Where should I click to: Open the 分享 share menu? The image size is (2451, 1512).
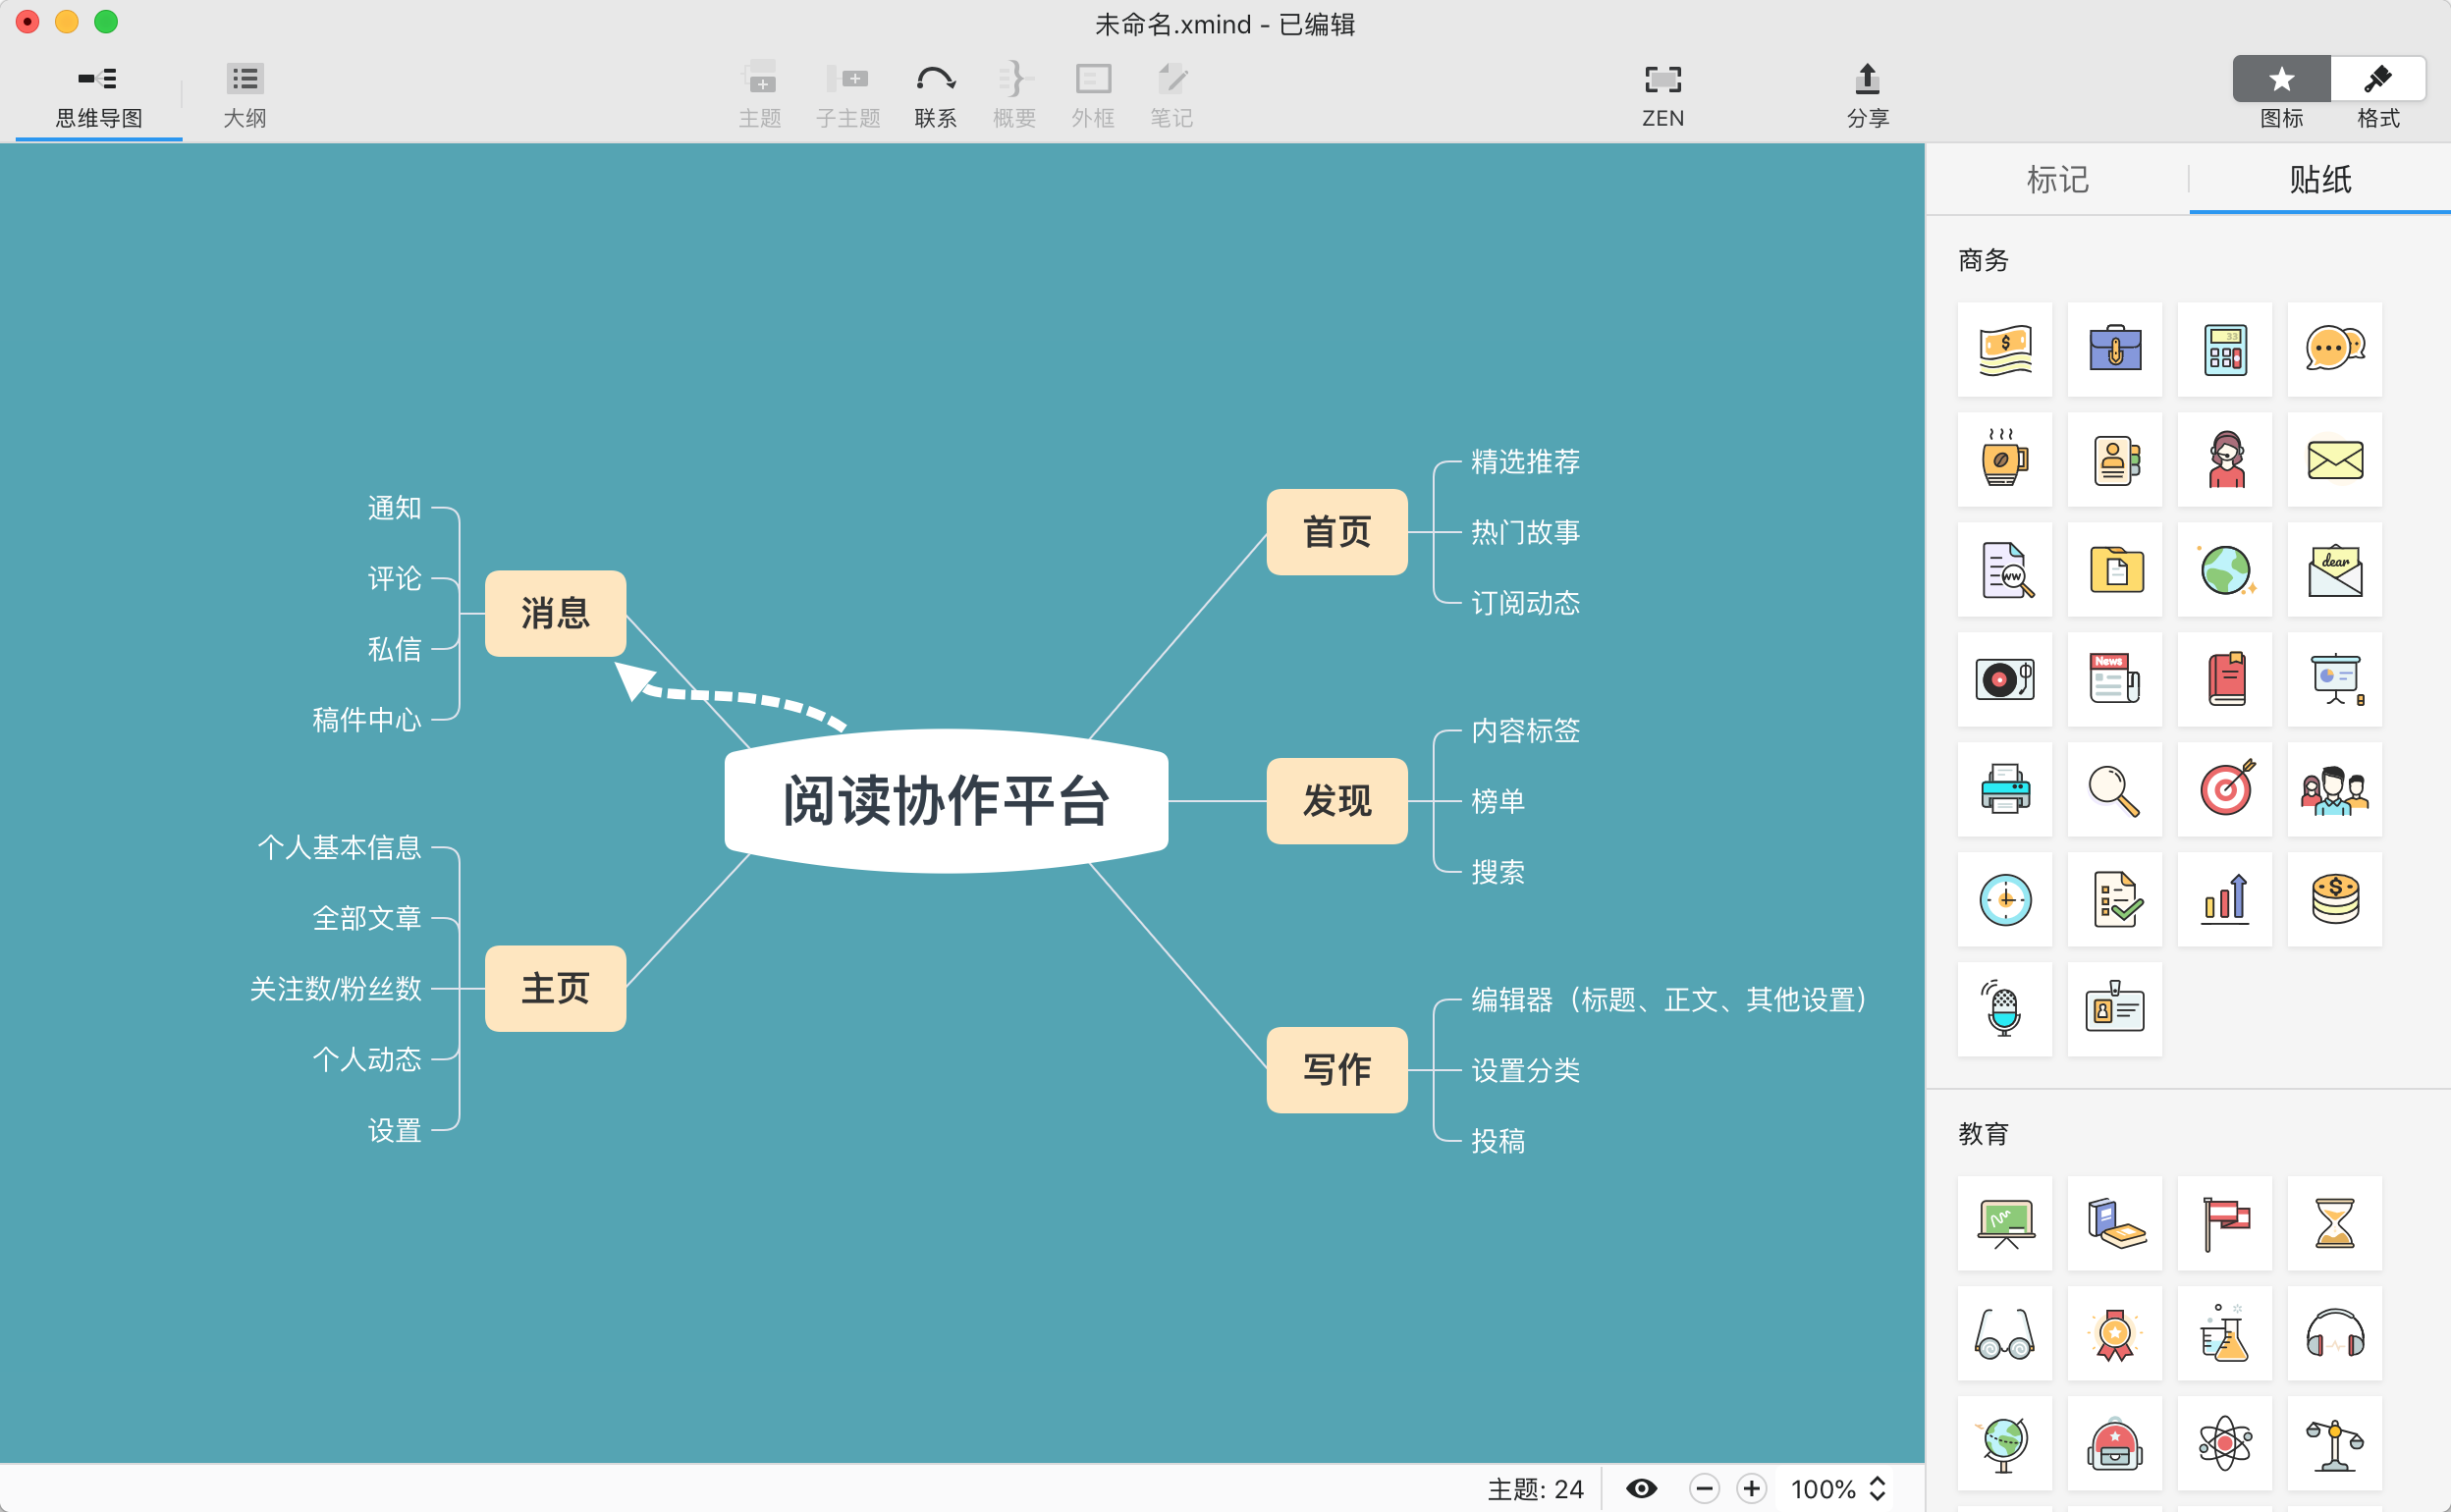[1866, 94]
